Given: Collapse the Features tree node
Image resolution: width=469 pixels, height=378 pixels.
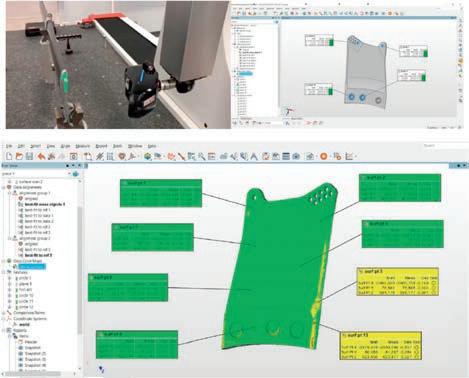Looking at the screenshot, I should point(4,272).
